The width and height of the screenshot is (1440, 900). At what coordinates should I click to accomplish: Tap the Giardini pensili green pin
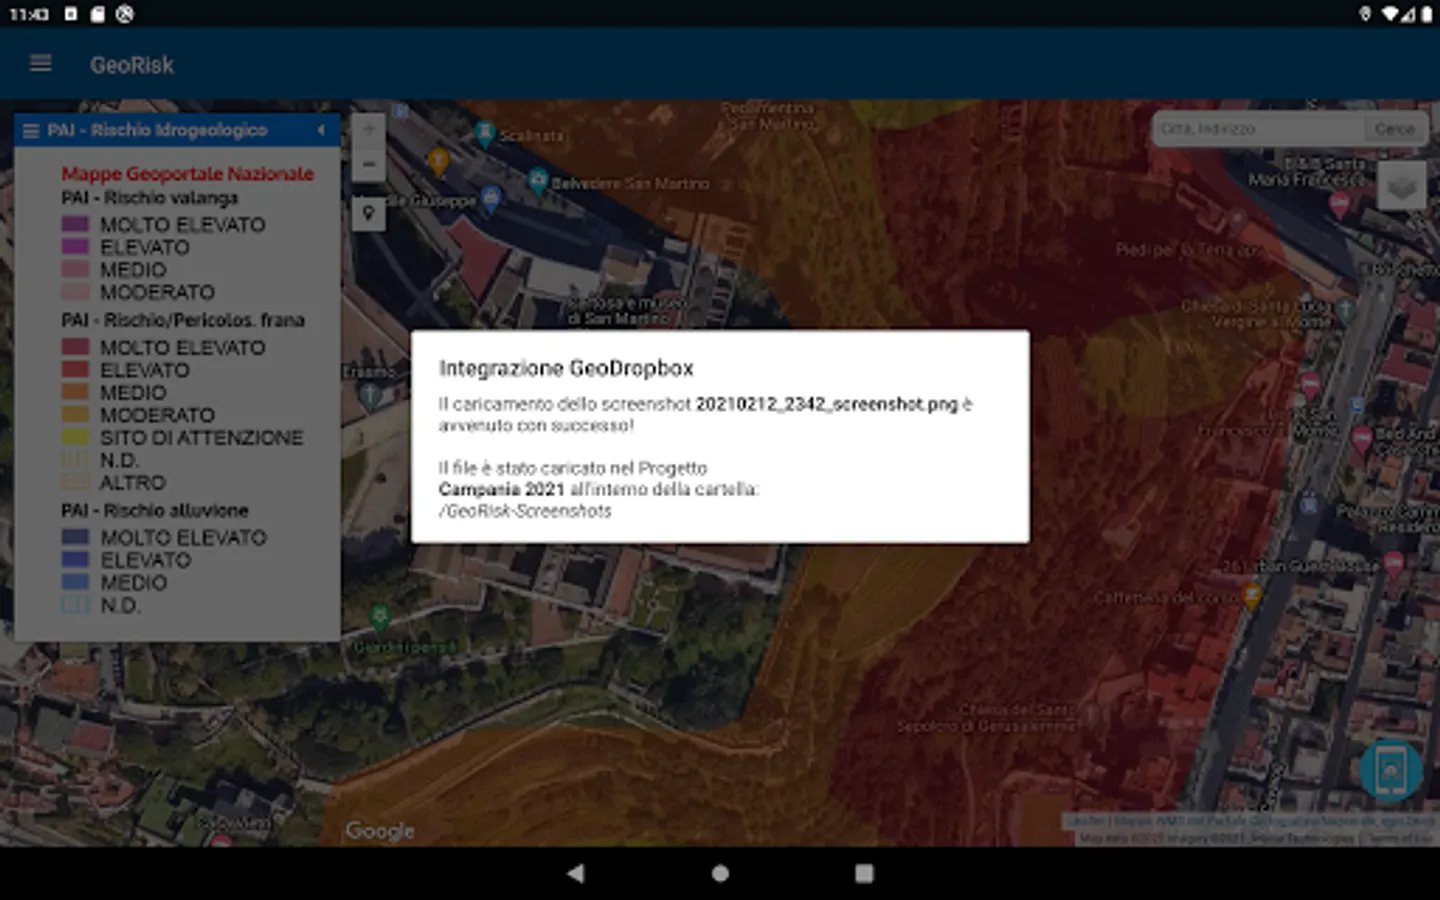point(379,618)
